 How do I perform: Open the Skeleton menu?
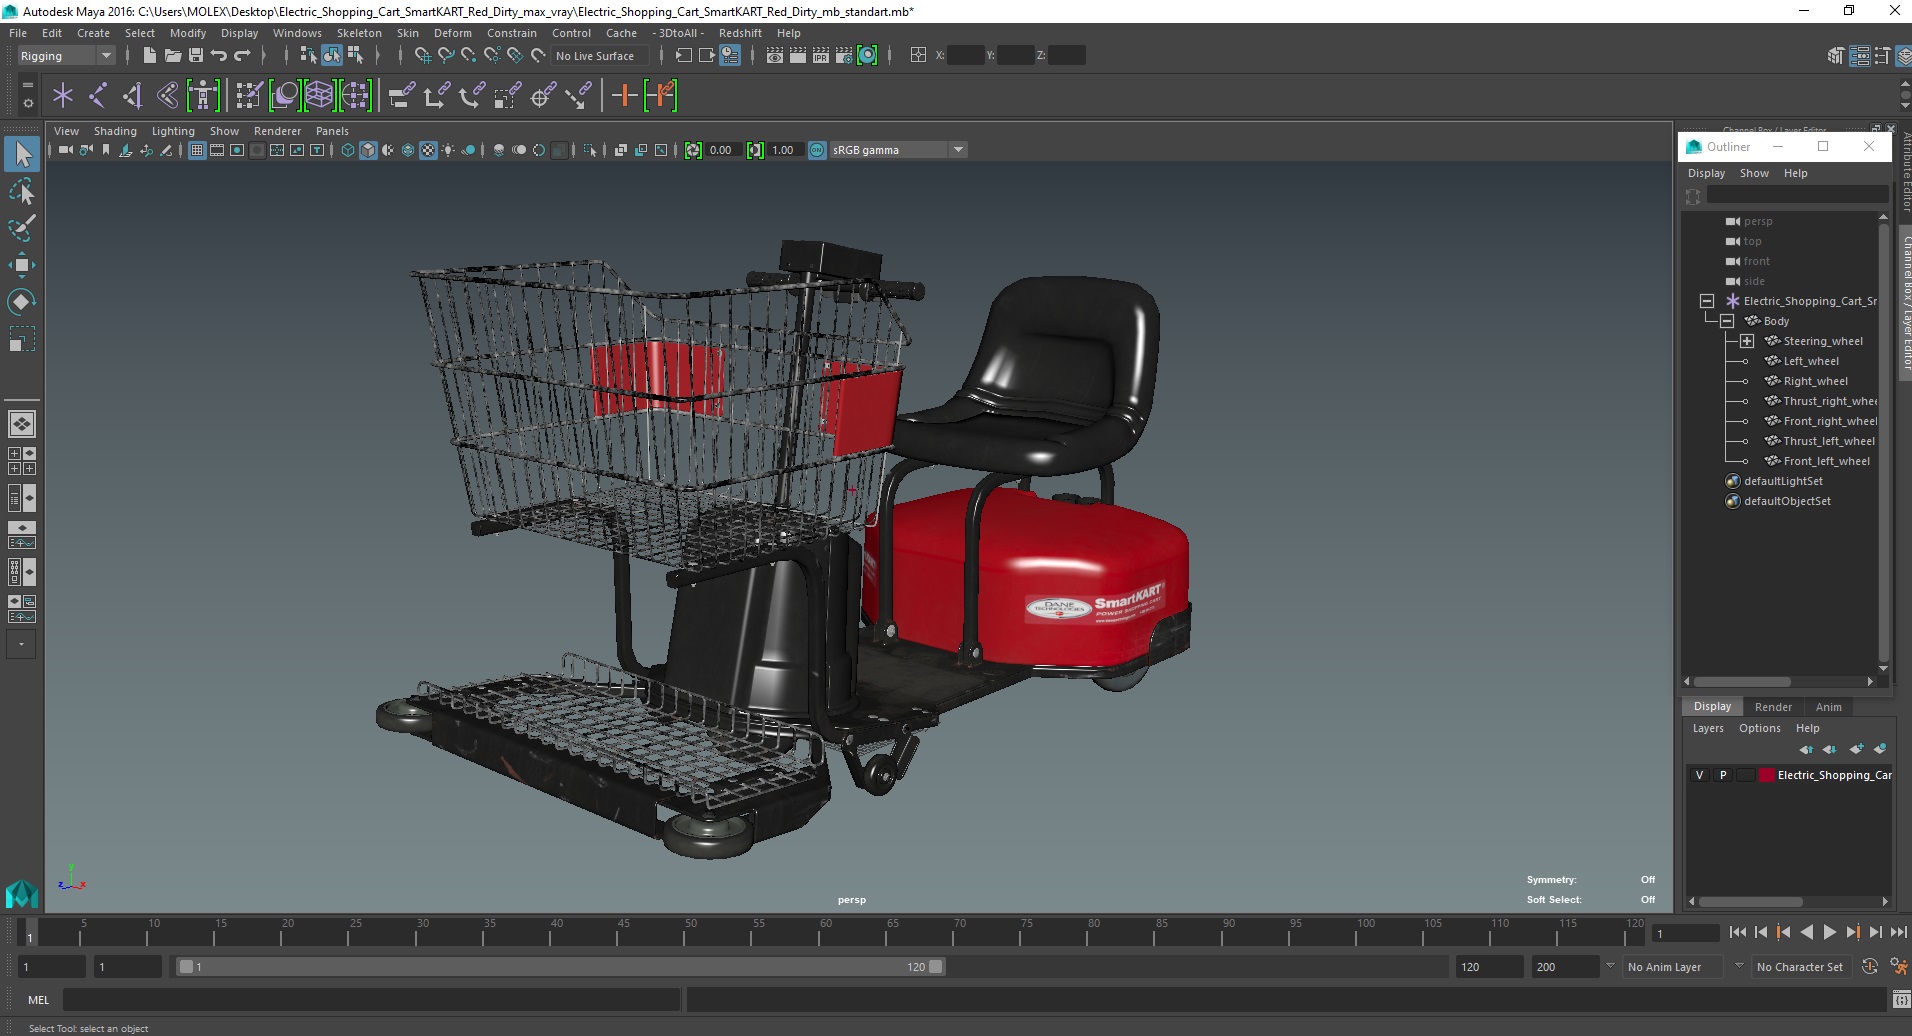(x=358, y=33)
